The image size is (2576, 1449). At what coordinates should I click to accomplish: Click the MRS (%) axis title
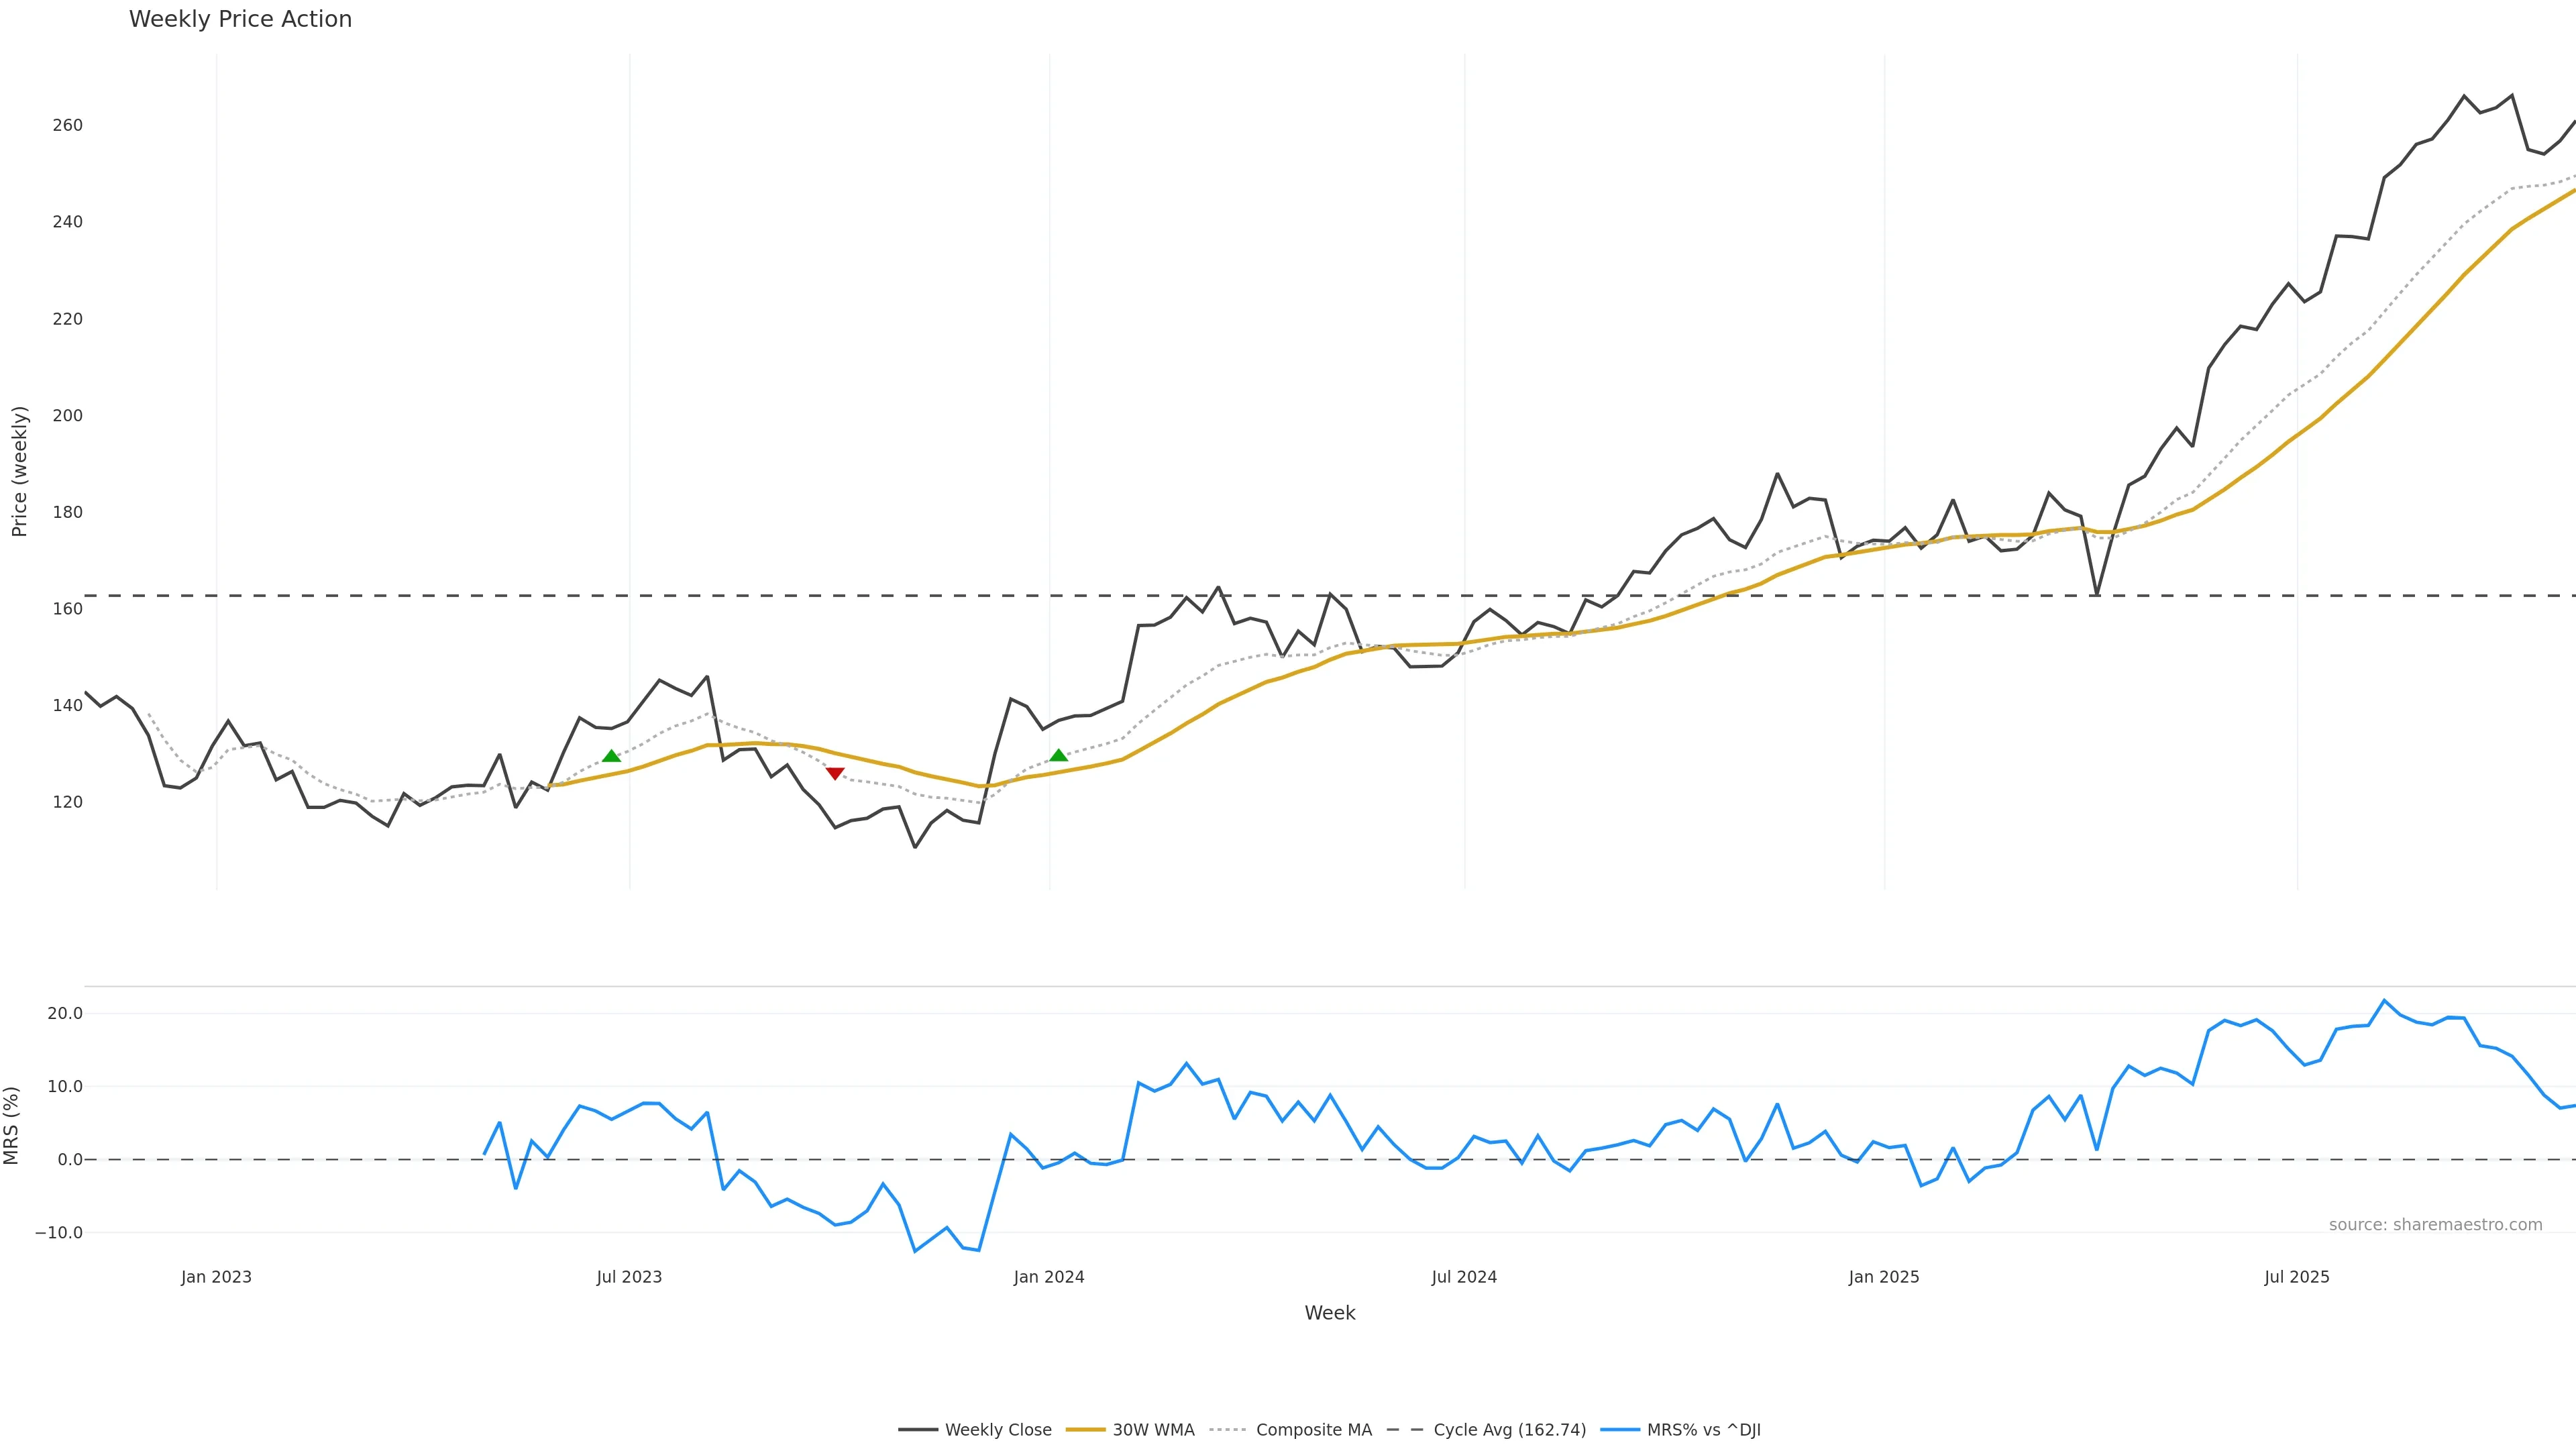click(x=12, y=1125)
